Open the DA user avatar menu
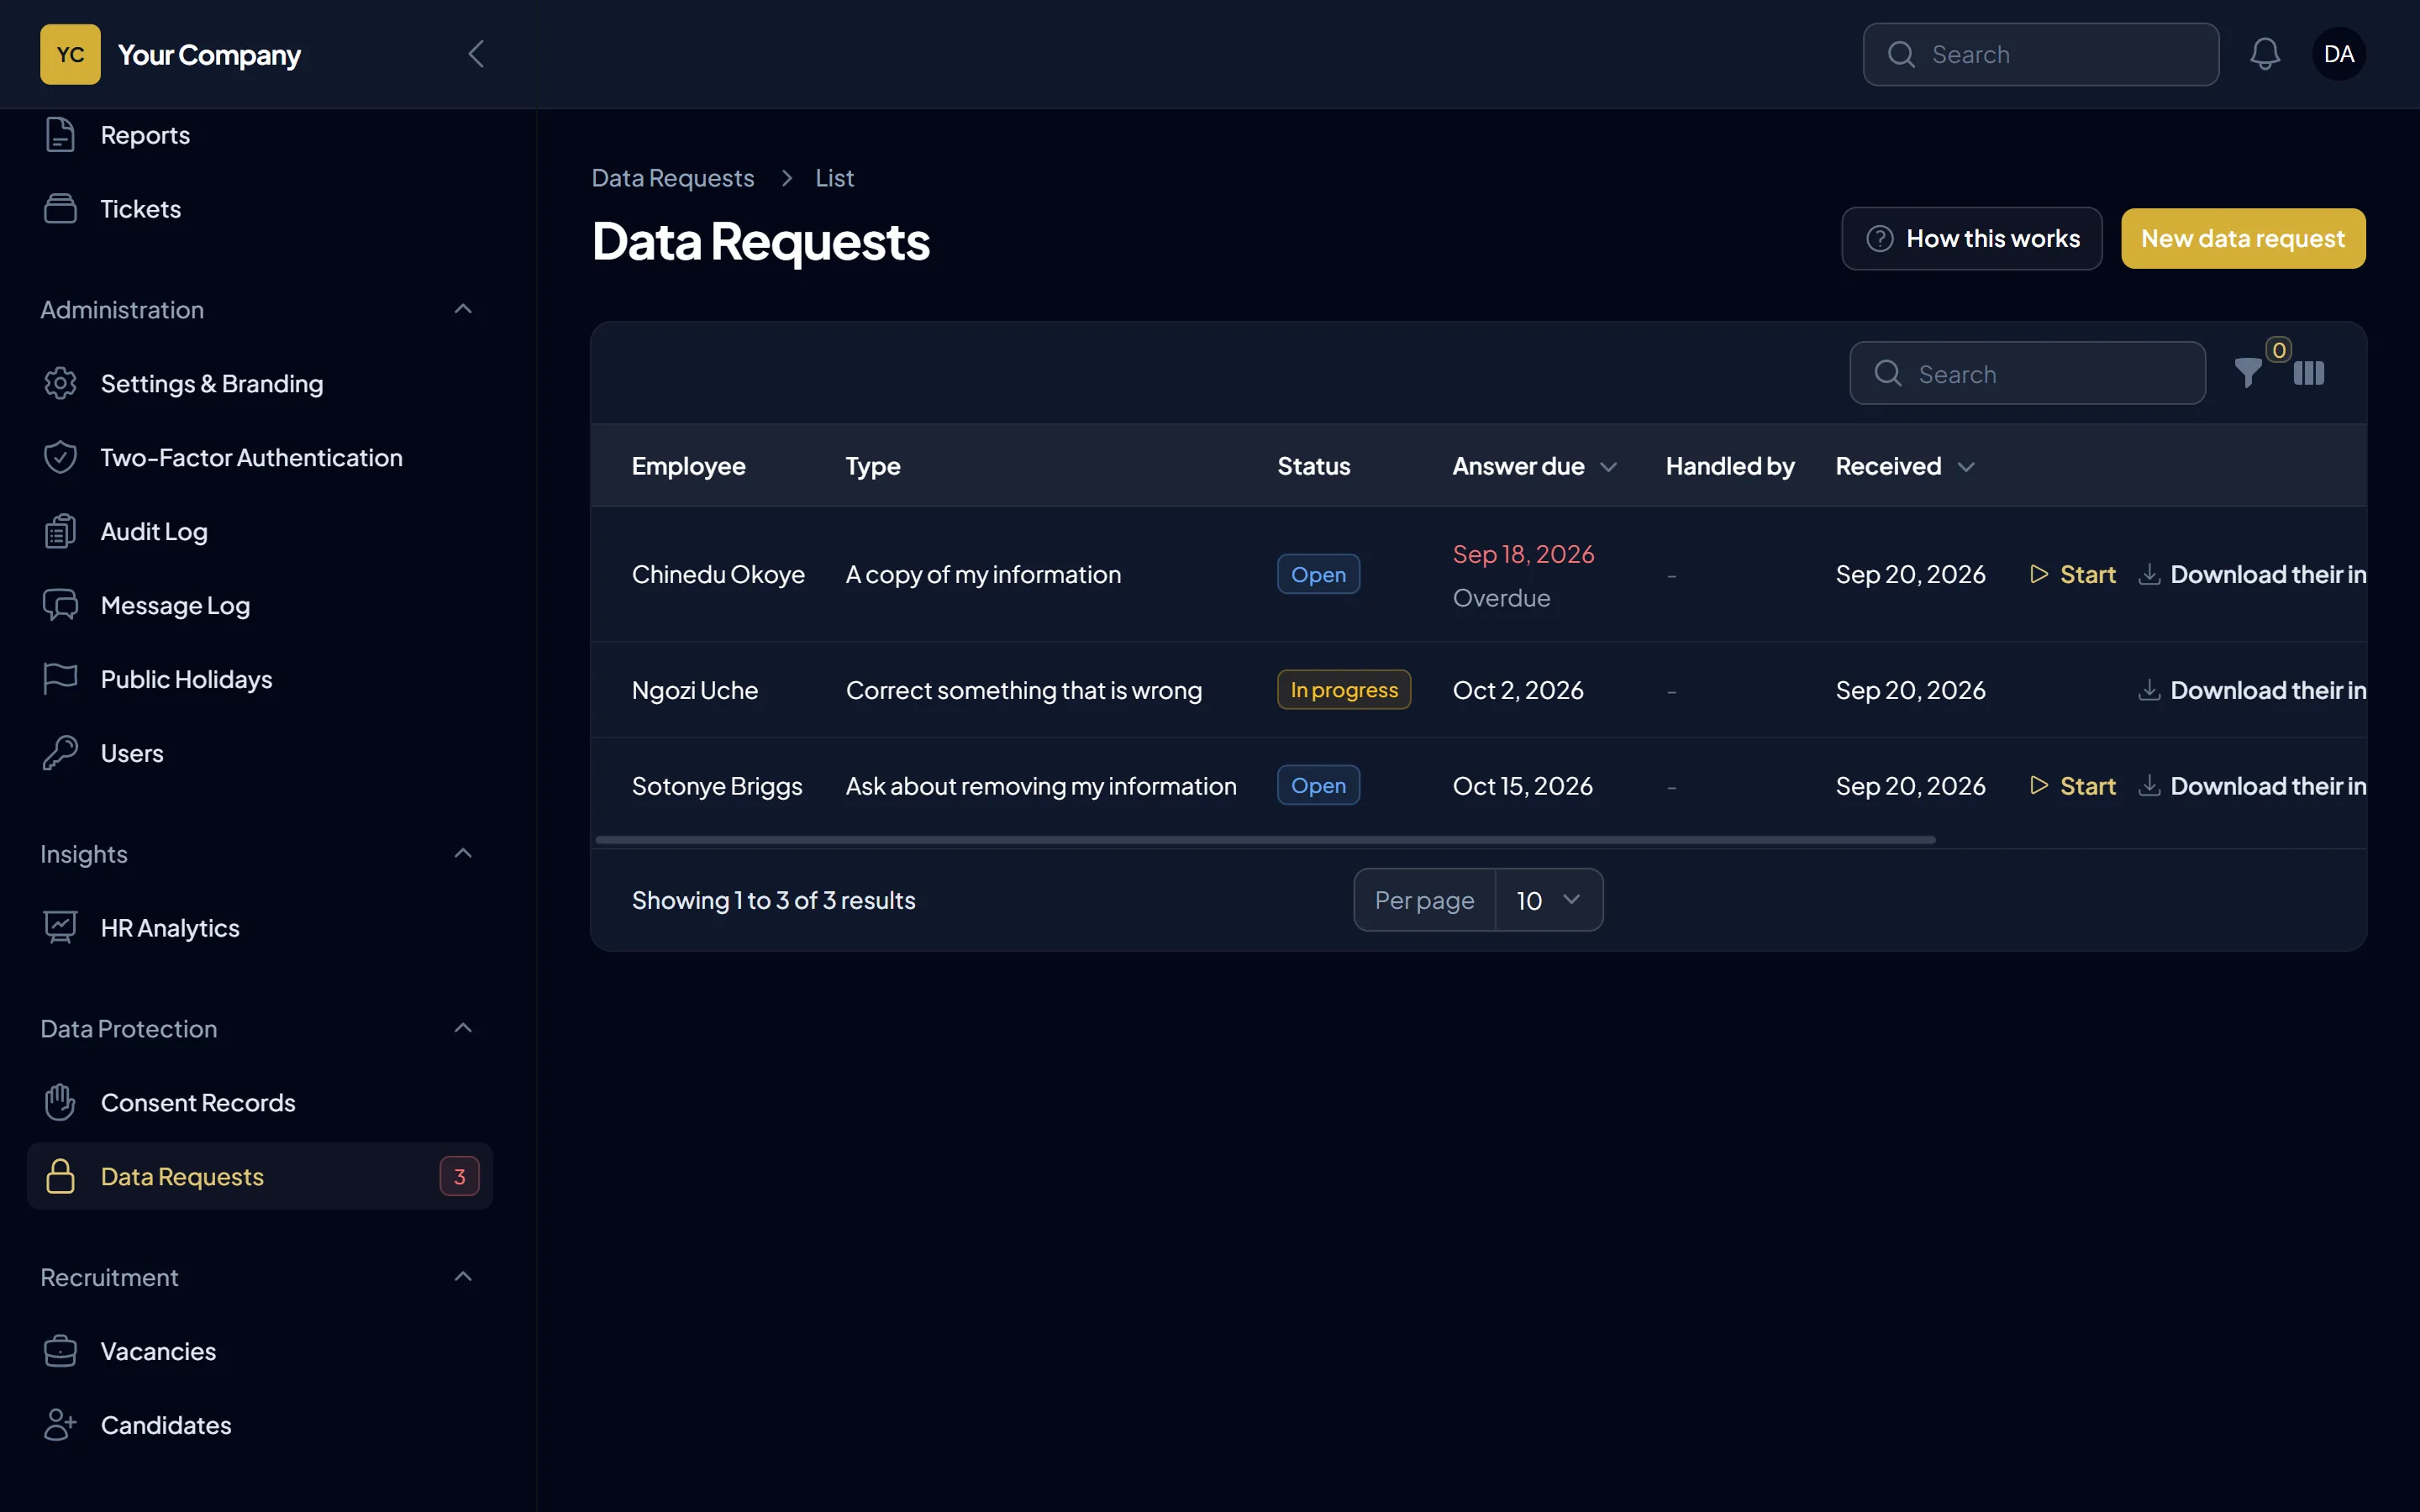This screenshot has width=2420, height=1512. (x=2338, y=54)
